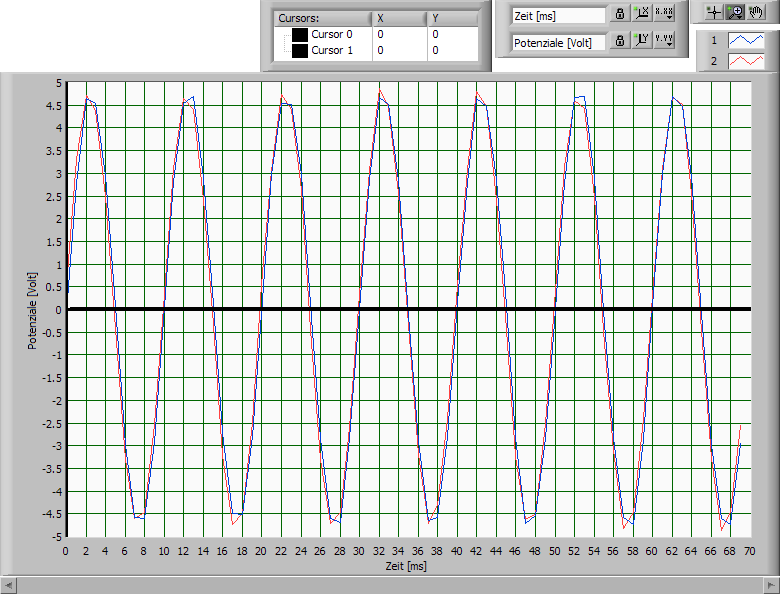Open the zoom tool in the graph palette
This screenshot has width=781, height=594.
tap(735, 12)
